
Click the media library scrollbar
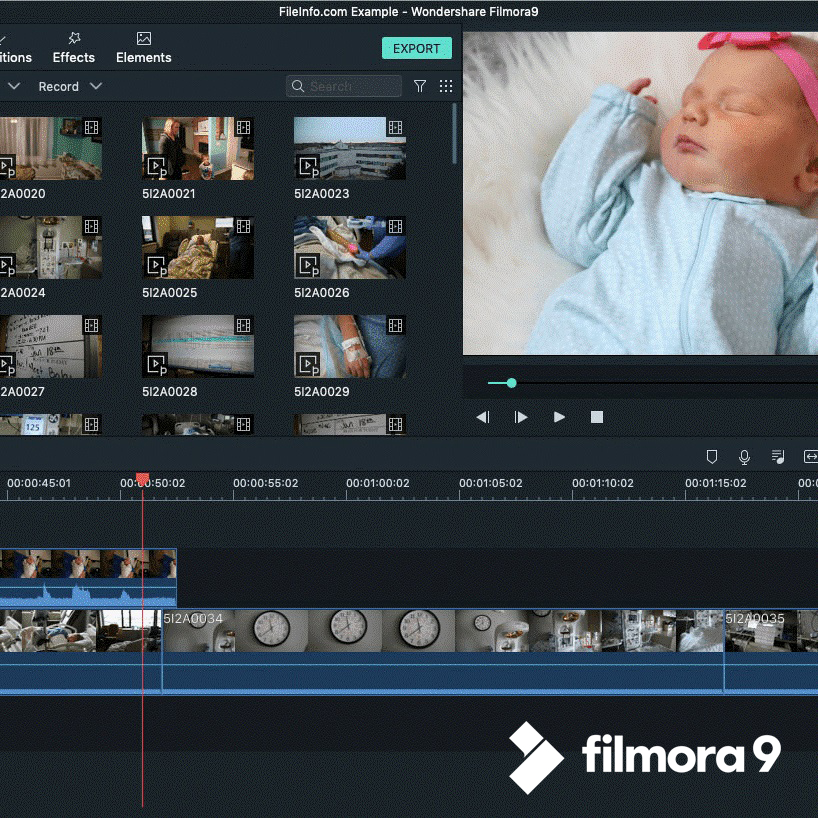pos(455,134)
